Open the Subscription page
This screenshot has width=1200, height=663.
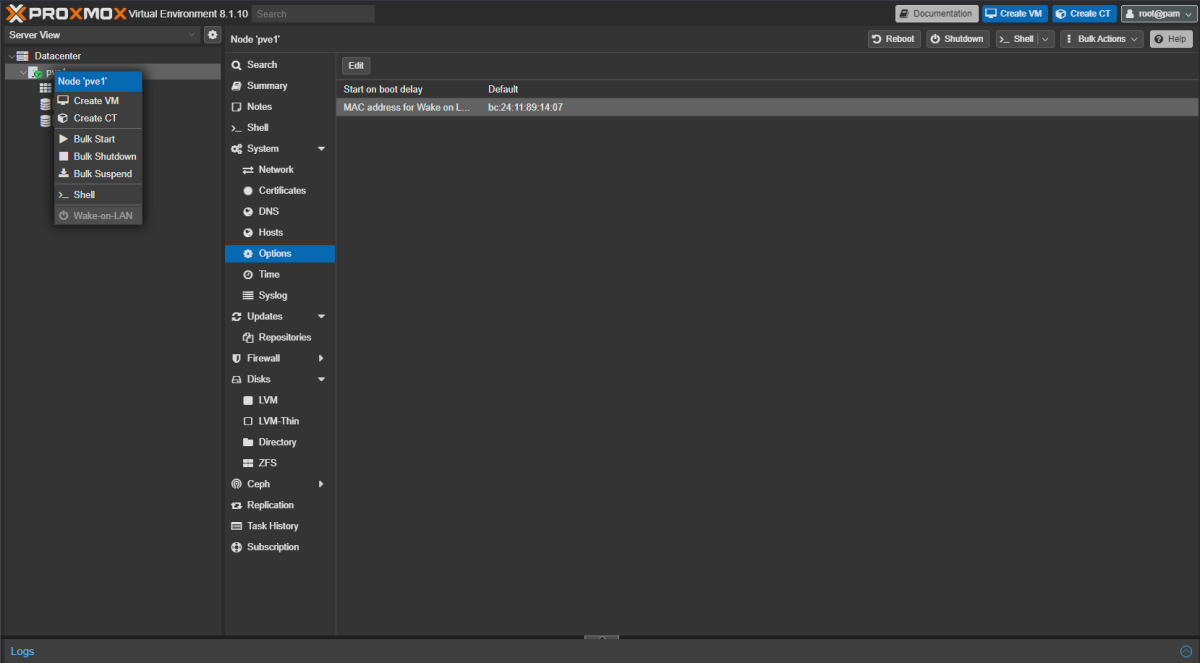tap(280, 547)
